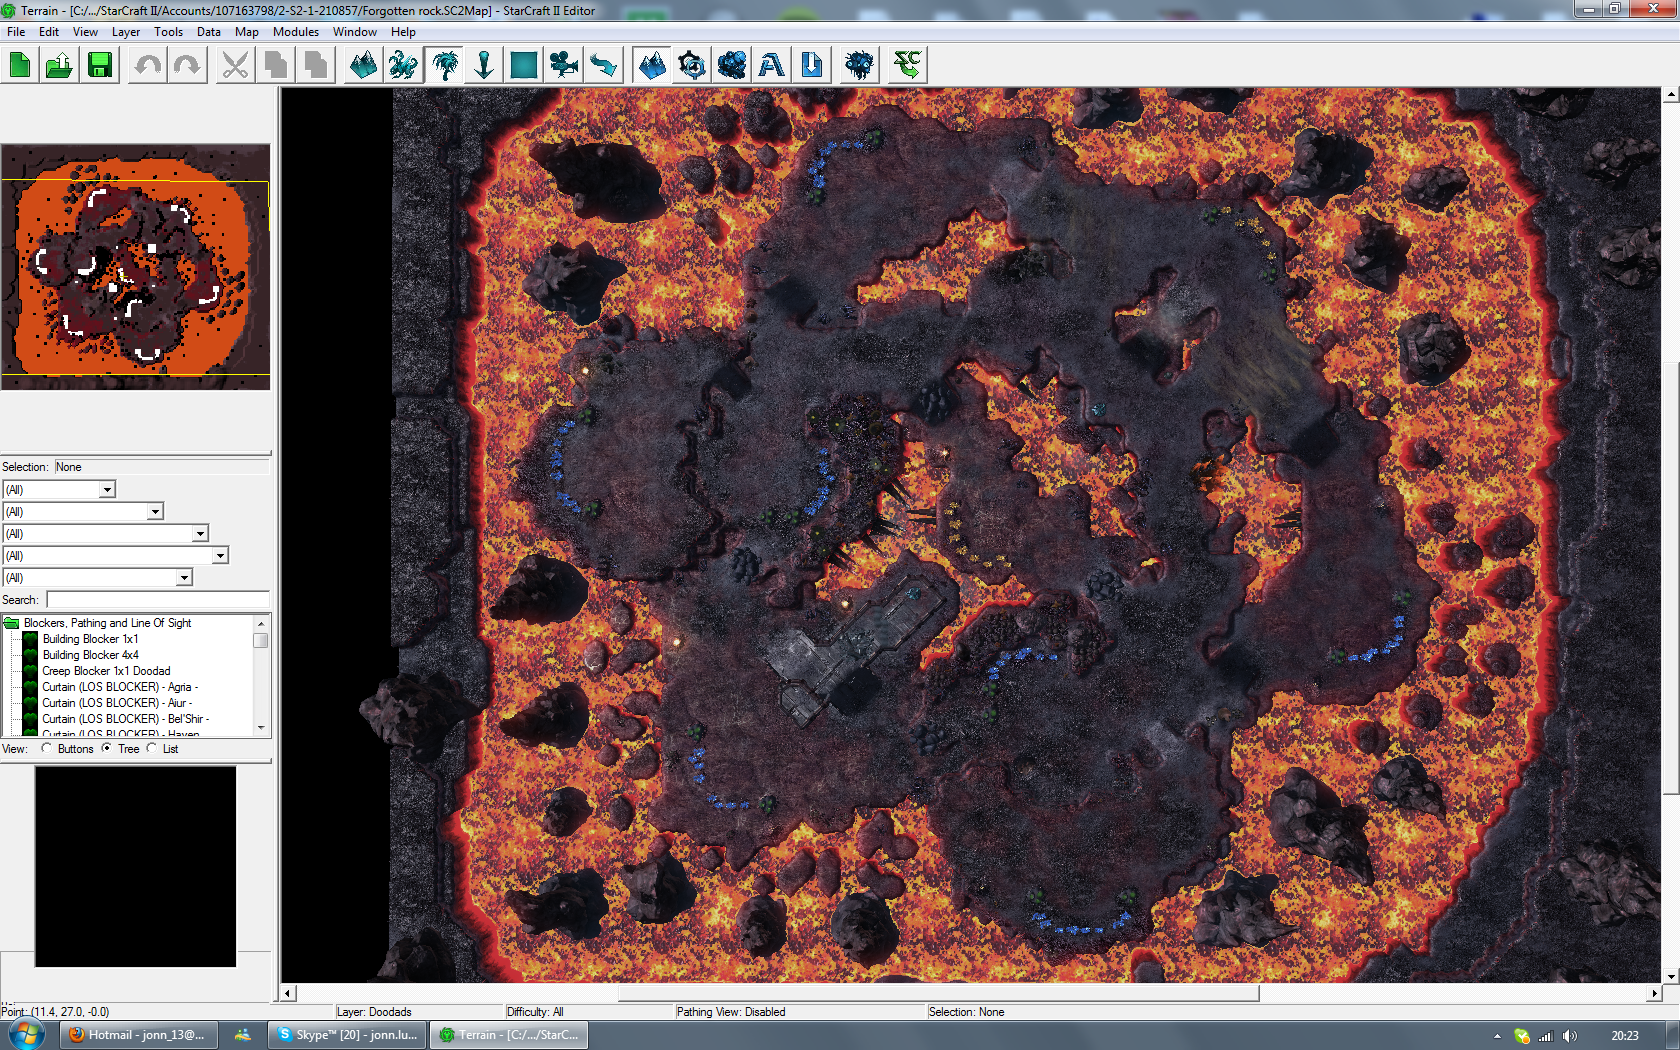Image resolution: width=1680 pixels, height=1050 pixels.
Task: Select the Doodads layer palm icon
Action: [x=444, y=66]
